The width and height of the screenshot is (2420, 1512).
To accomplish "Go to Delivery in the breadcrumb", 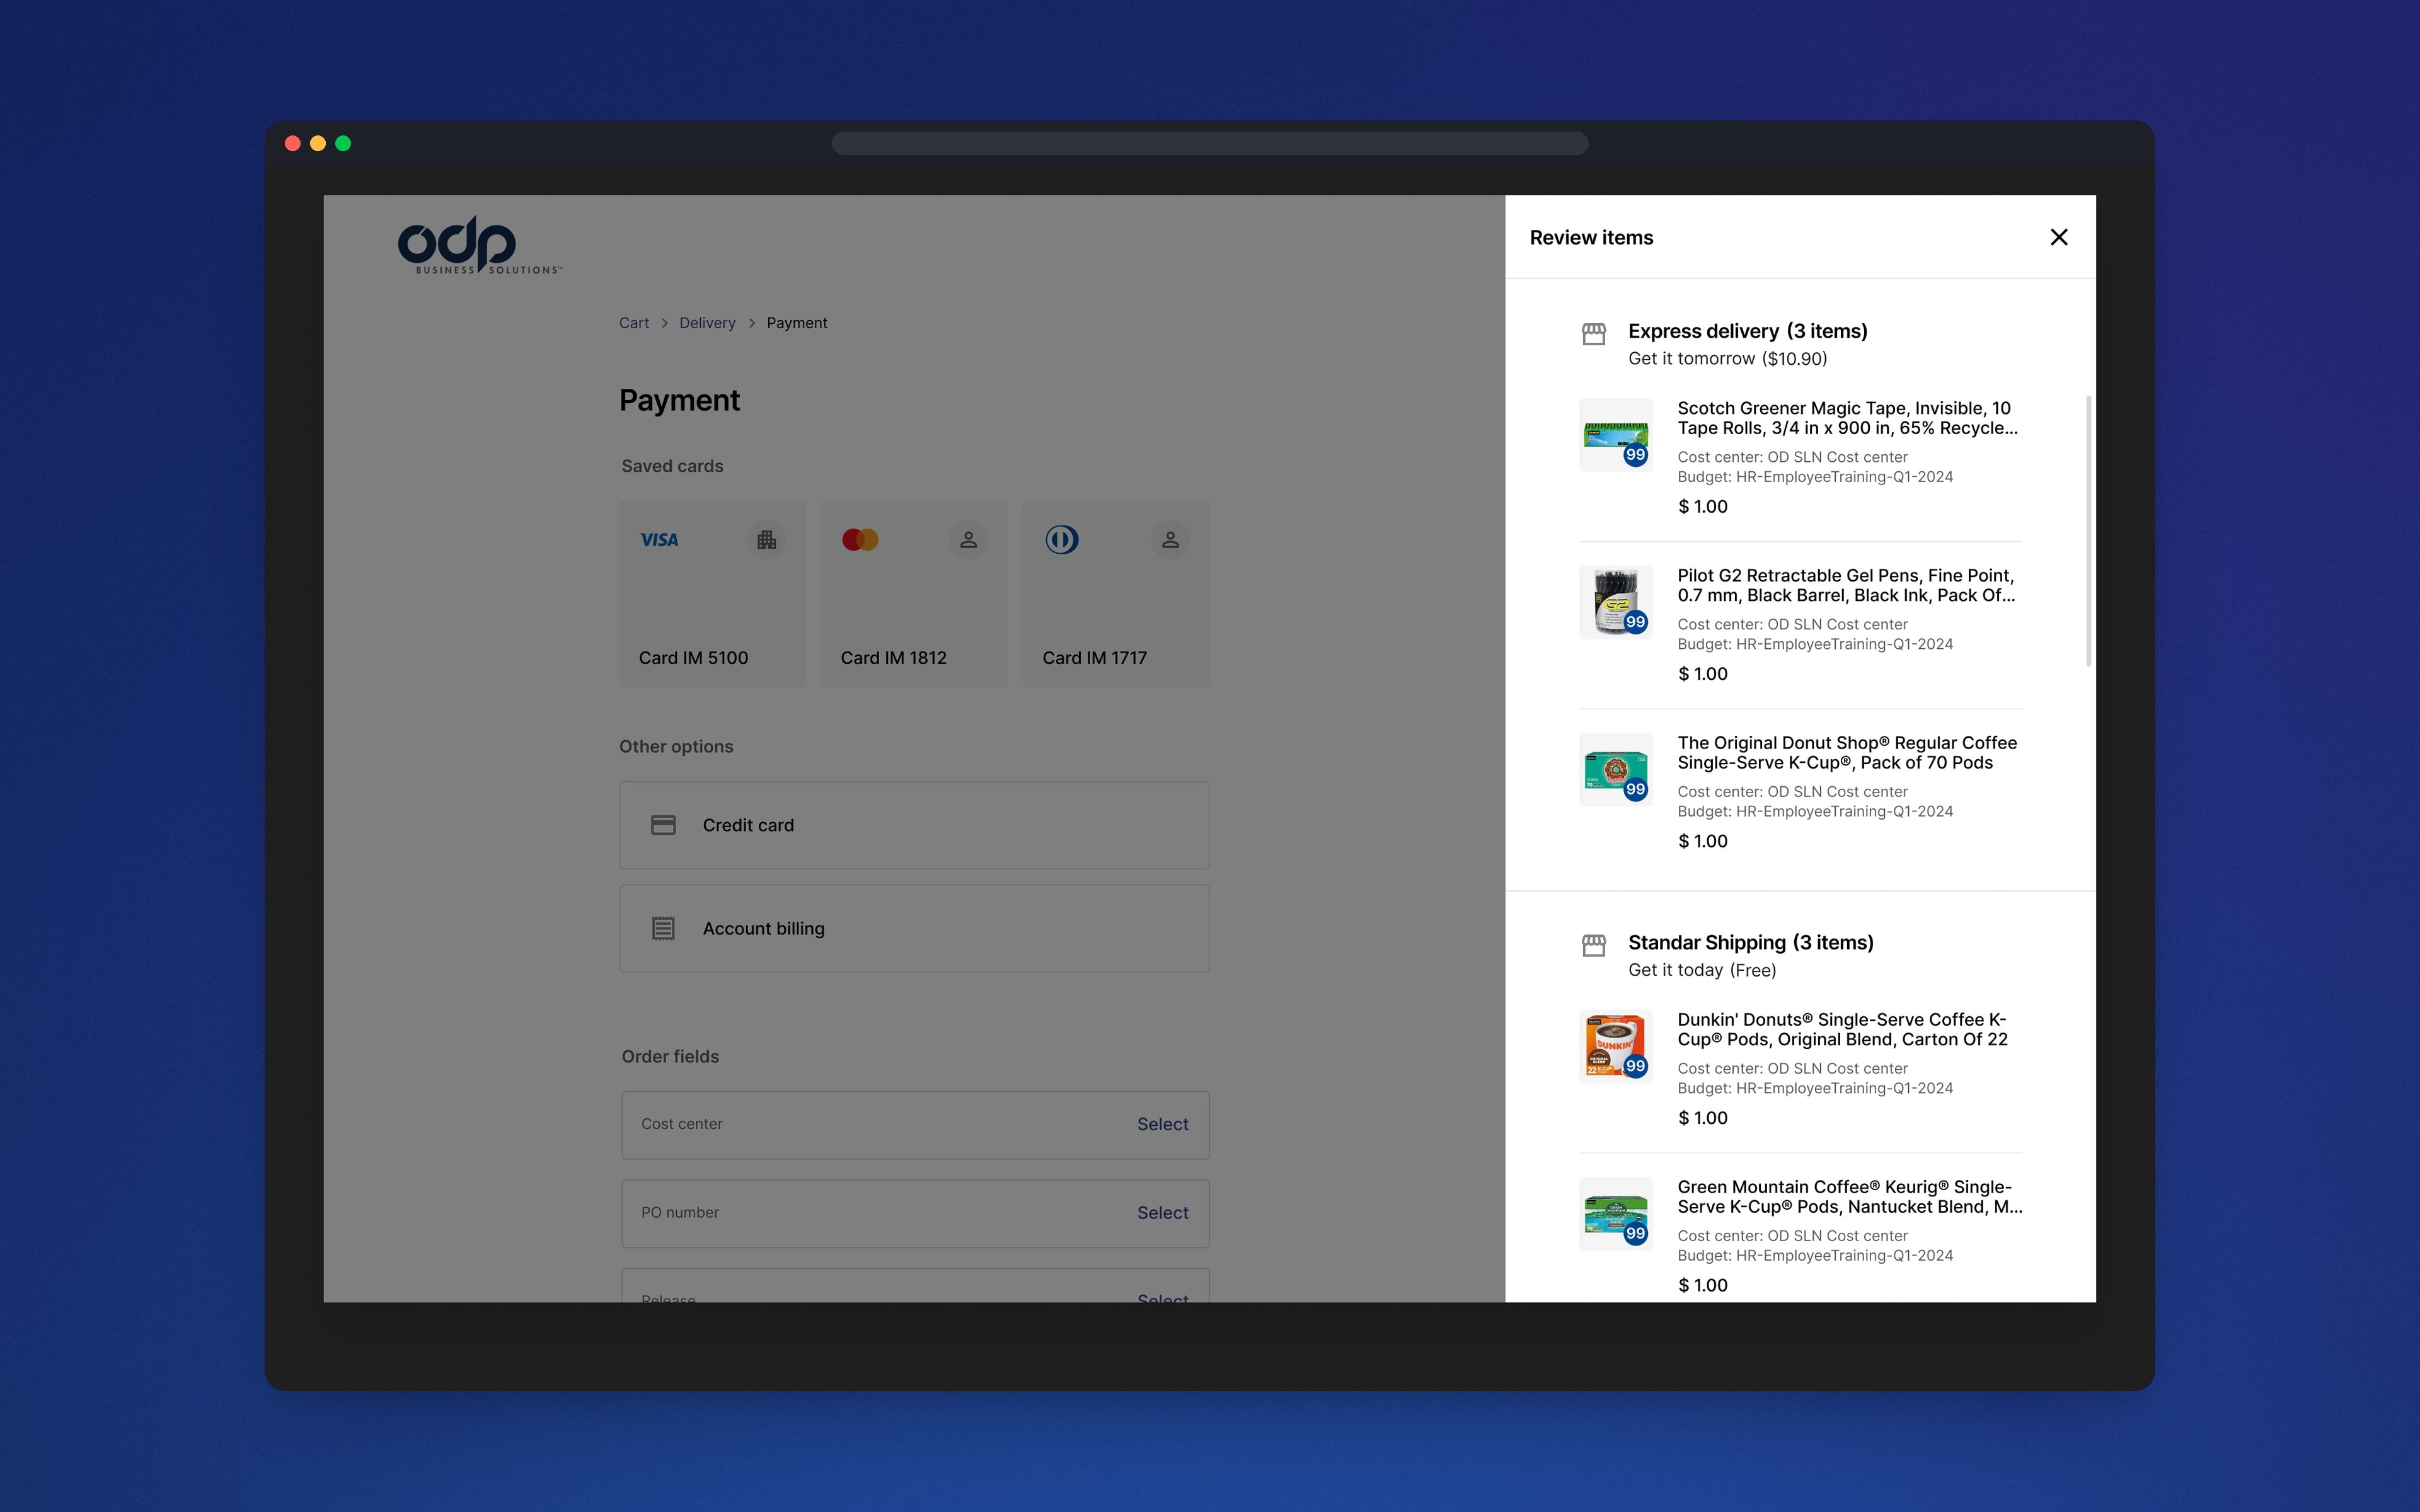I will tap(707, 323).
